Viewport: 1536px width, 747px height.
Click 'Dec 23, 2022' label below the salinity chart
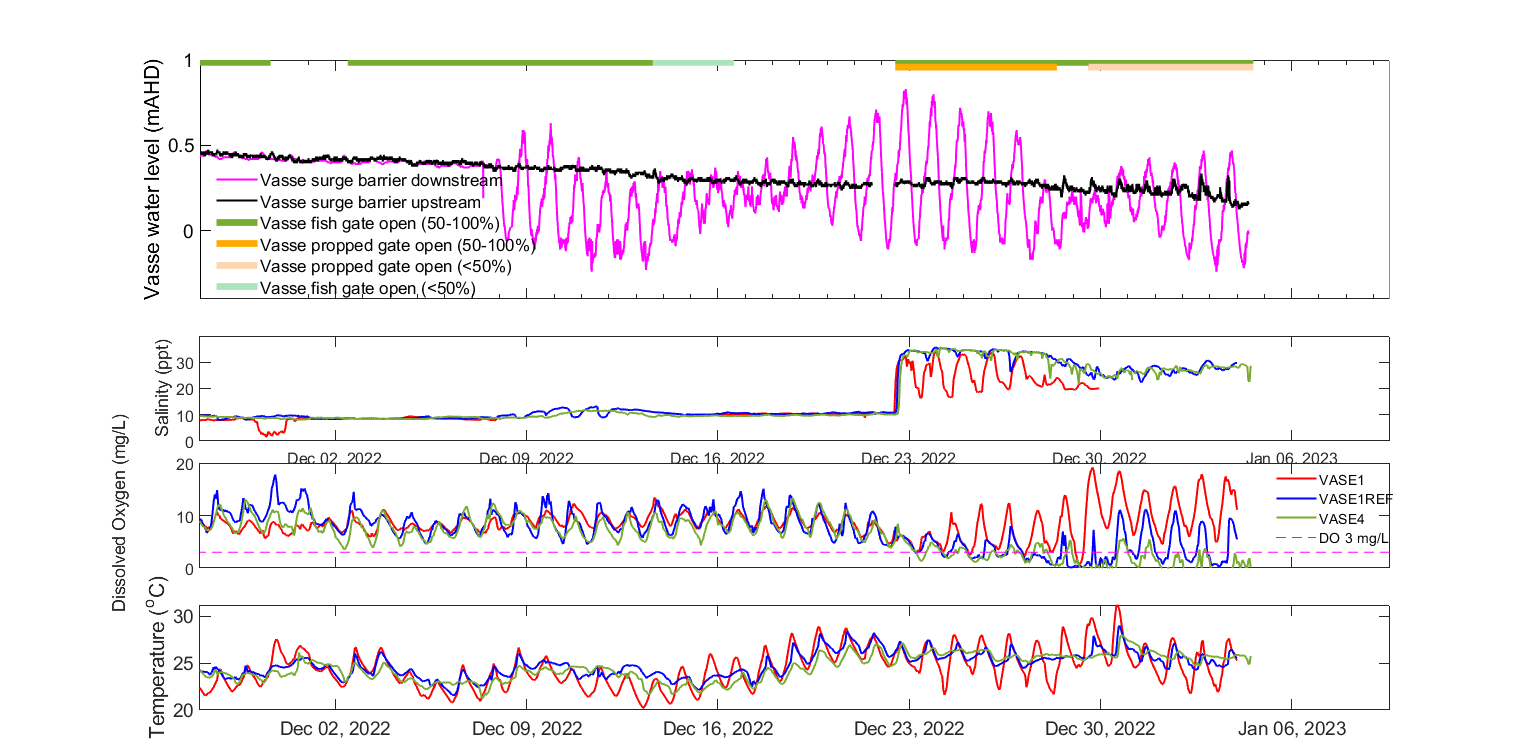coord(909,458)
